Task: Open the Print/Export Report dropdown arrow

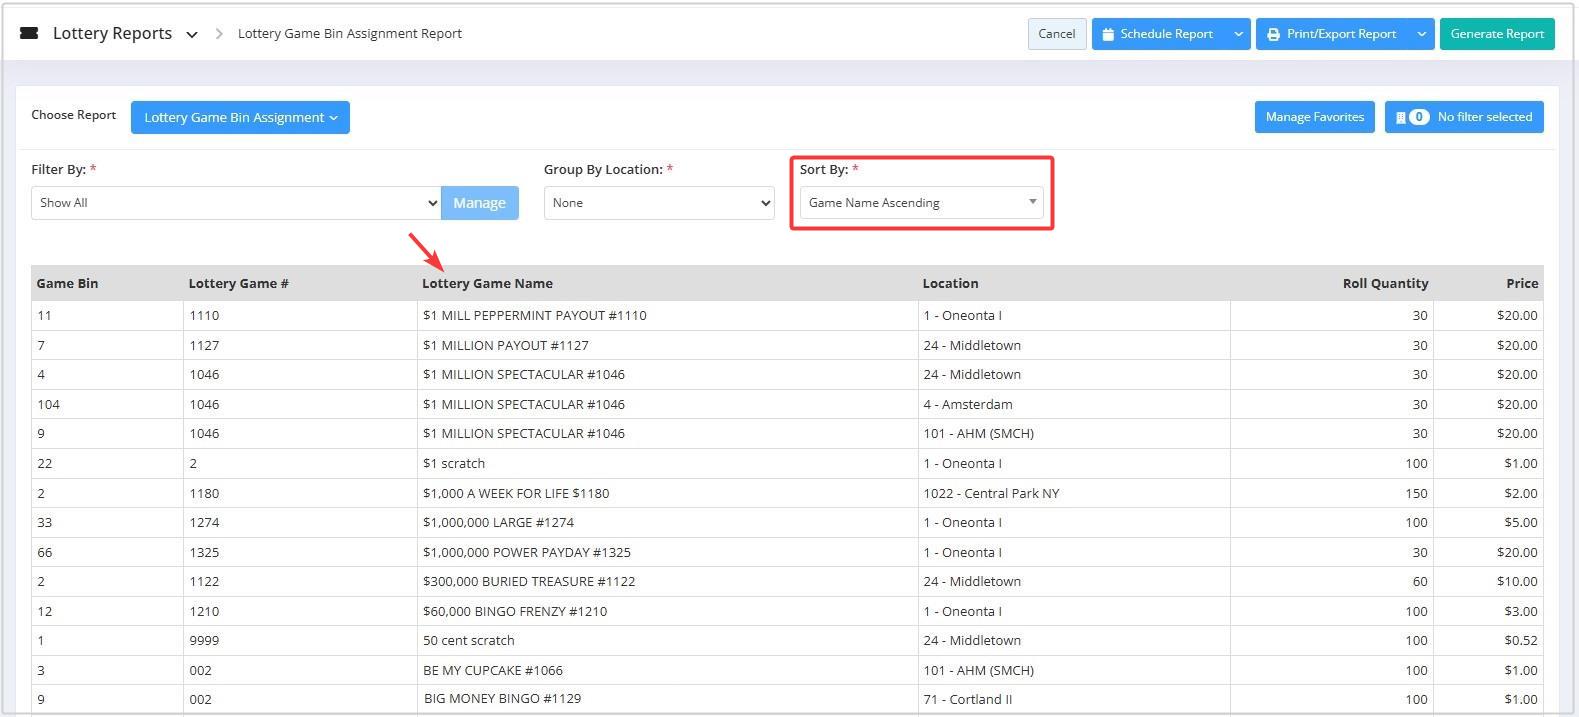Action: click(1421, 34)
